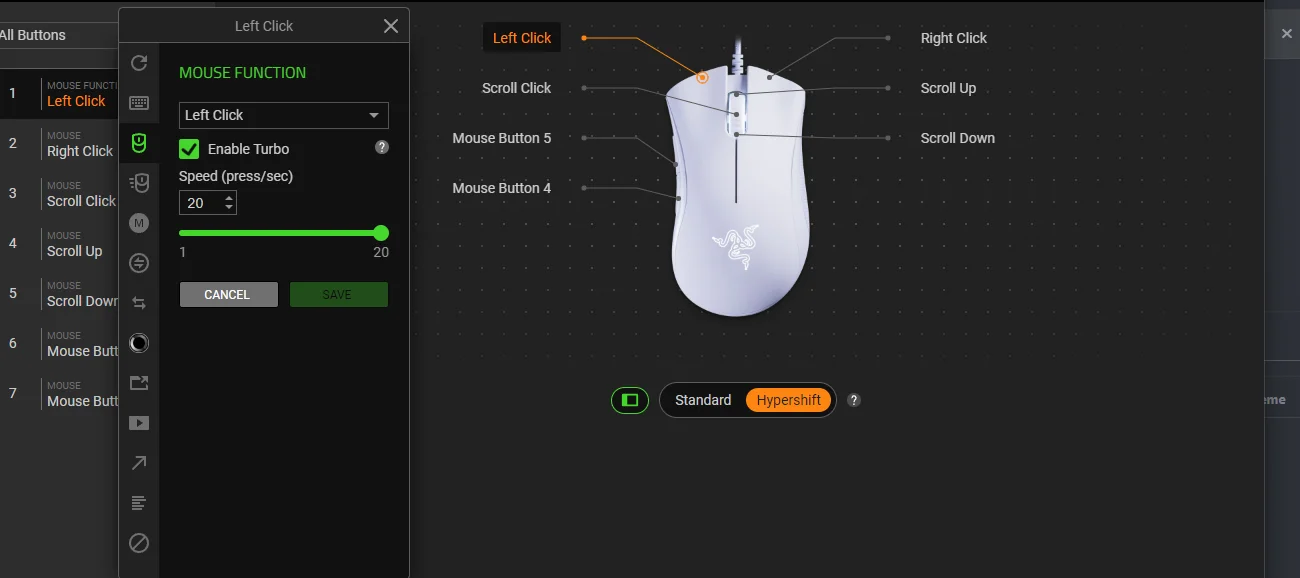The image size is (1300, 578).
Task: Show help for Enable Turbo
Action: click(382, 147)
